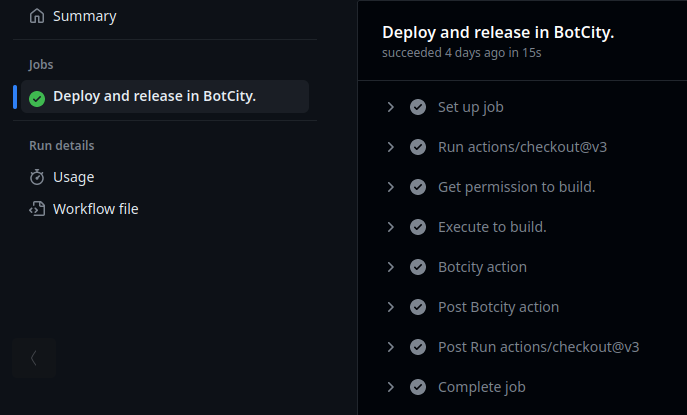This screenshot has width=687, height=415.
Task: Click the Run details section heading
Action: pyautogui.click(x=61, y=145)
